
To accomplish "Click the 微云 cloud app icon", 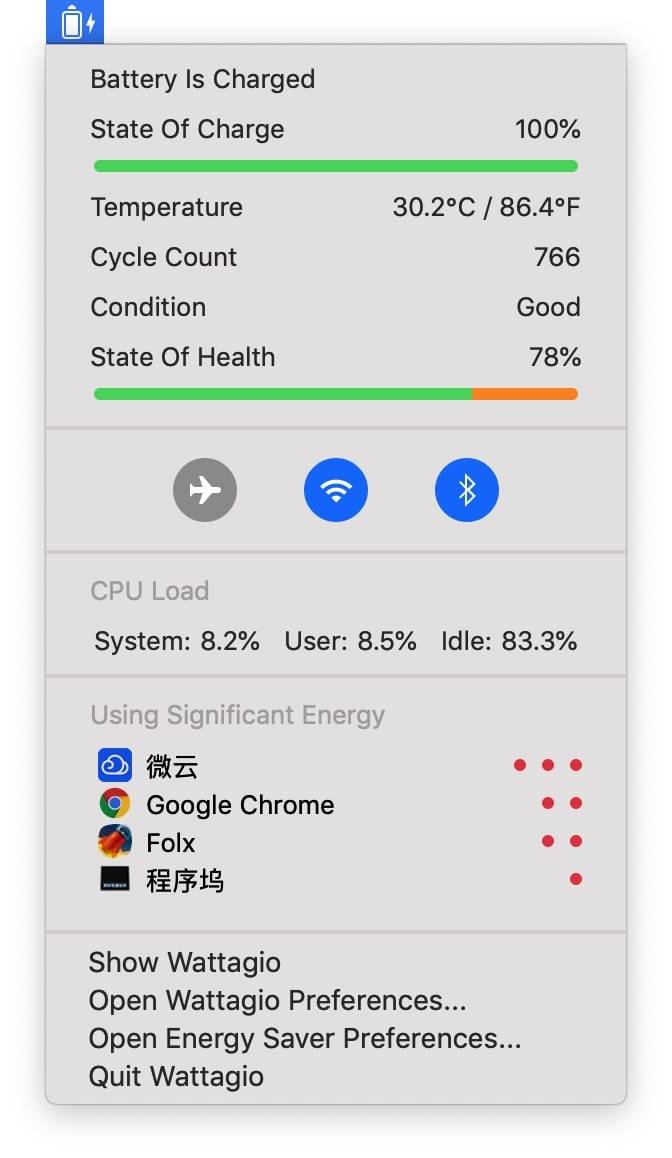I will [x=115, y=766].
